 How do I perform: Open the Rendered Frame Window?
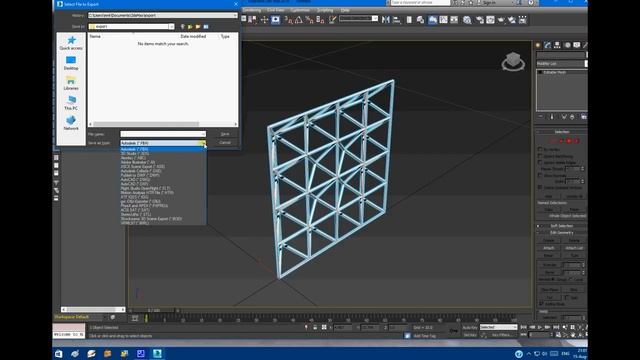(490, 20)
